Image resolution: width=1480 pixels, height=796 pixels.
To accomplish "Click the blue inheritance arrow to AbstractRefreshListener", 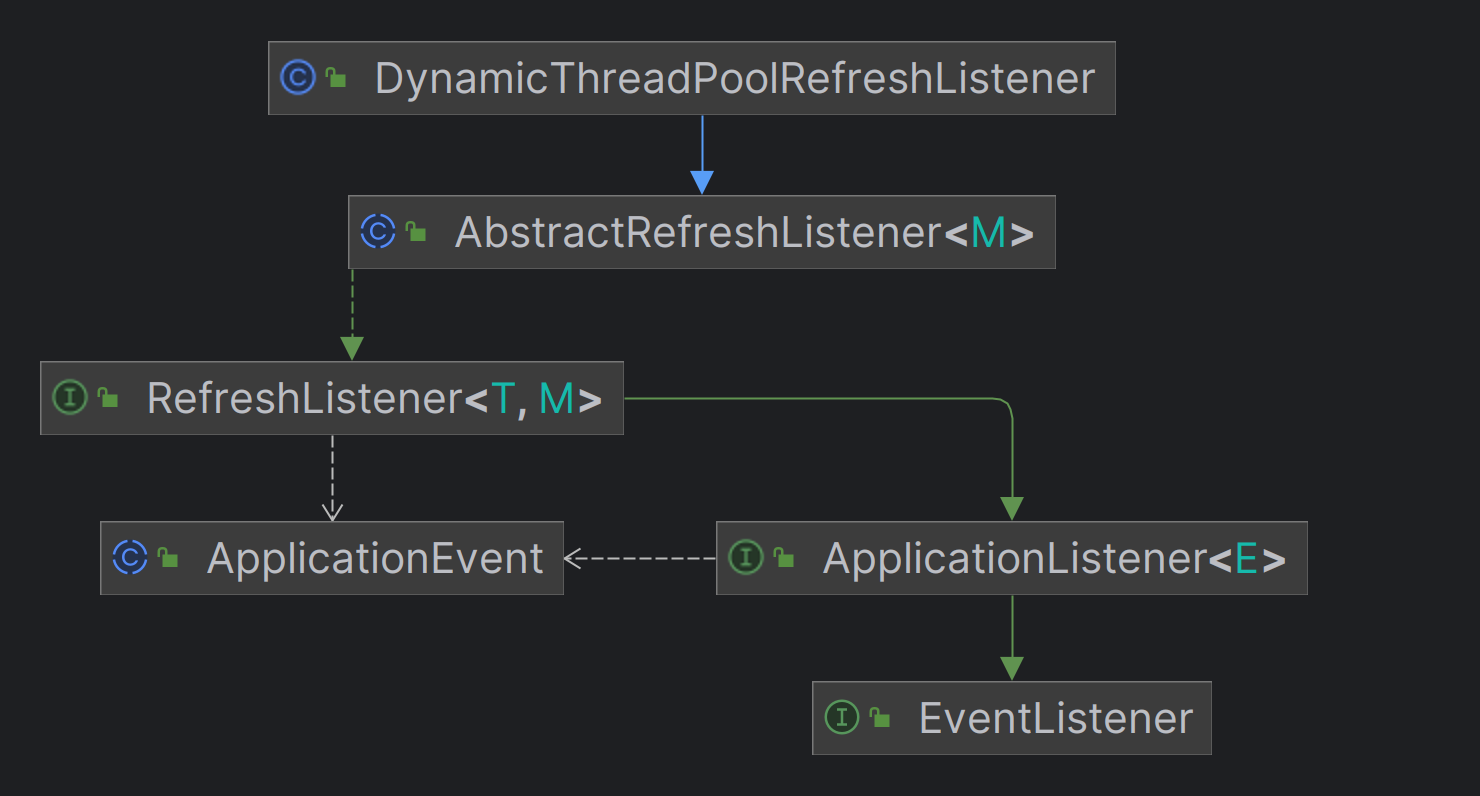I will (x=702, y=155).
